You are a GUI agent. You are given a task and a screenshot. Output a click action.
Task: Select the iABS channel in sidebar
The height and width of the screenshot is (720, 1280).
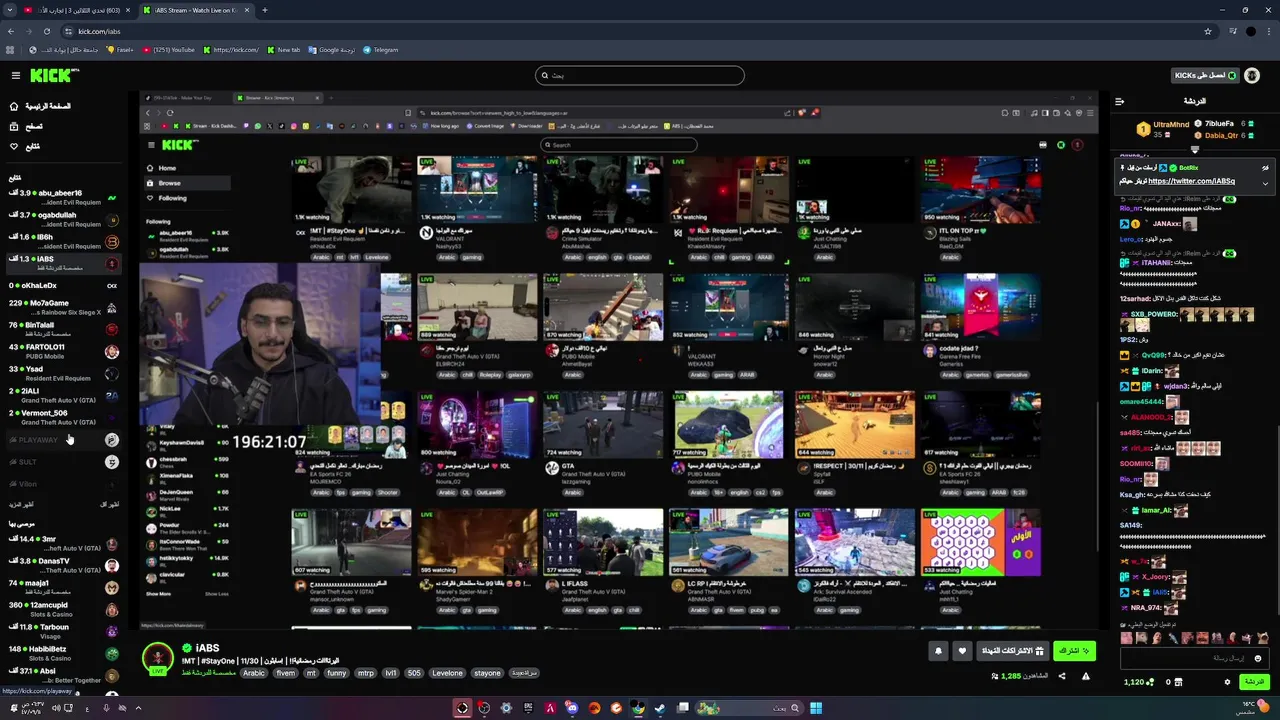point(62,263)
